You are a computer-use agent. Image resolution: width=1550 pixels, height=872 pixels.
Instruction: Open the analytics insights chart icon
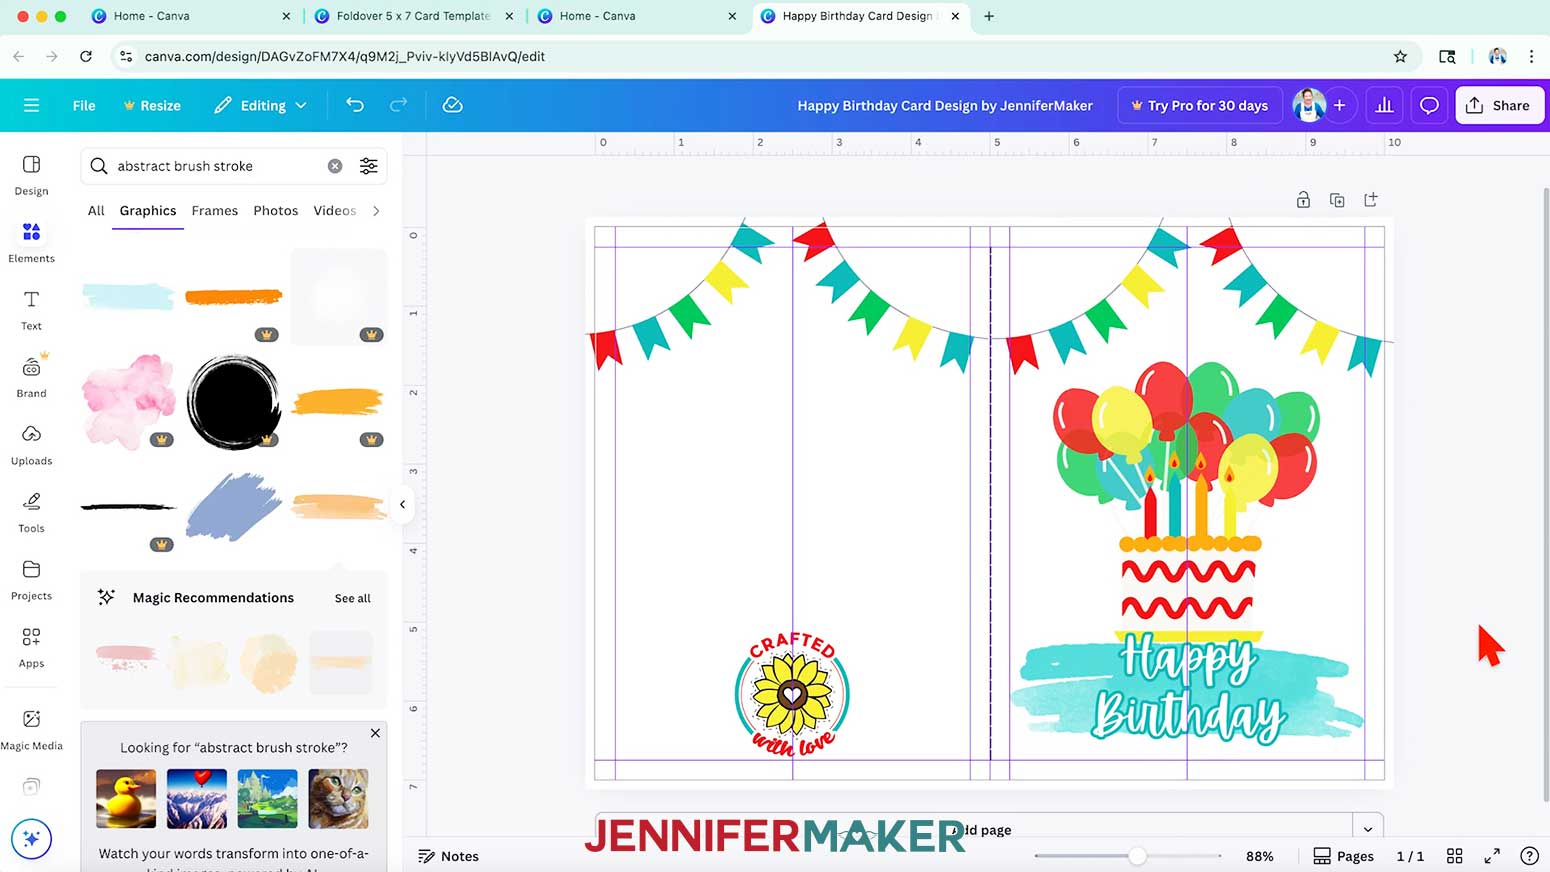[x=1384, y=105]
